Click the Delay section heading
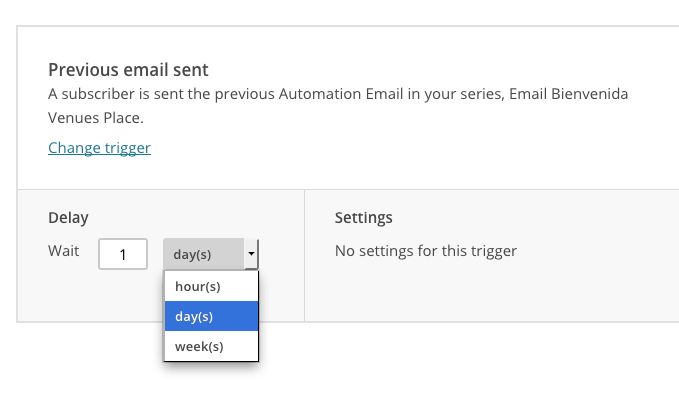679x409 pixels. tap(68, 217)
